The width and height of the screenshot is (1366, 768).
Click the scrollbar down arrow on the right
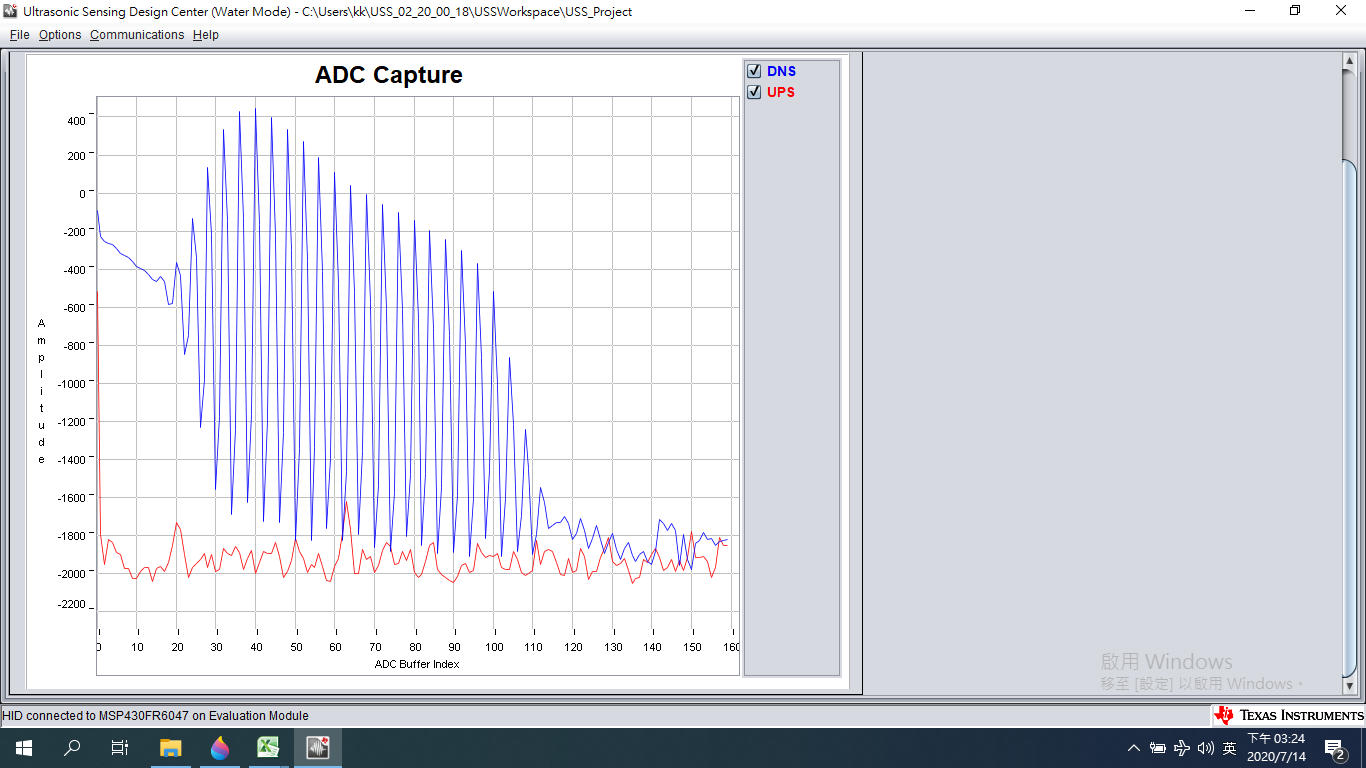click(1348, 688)
